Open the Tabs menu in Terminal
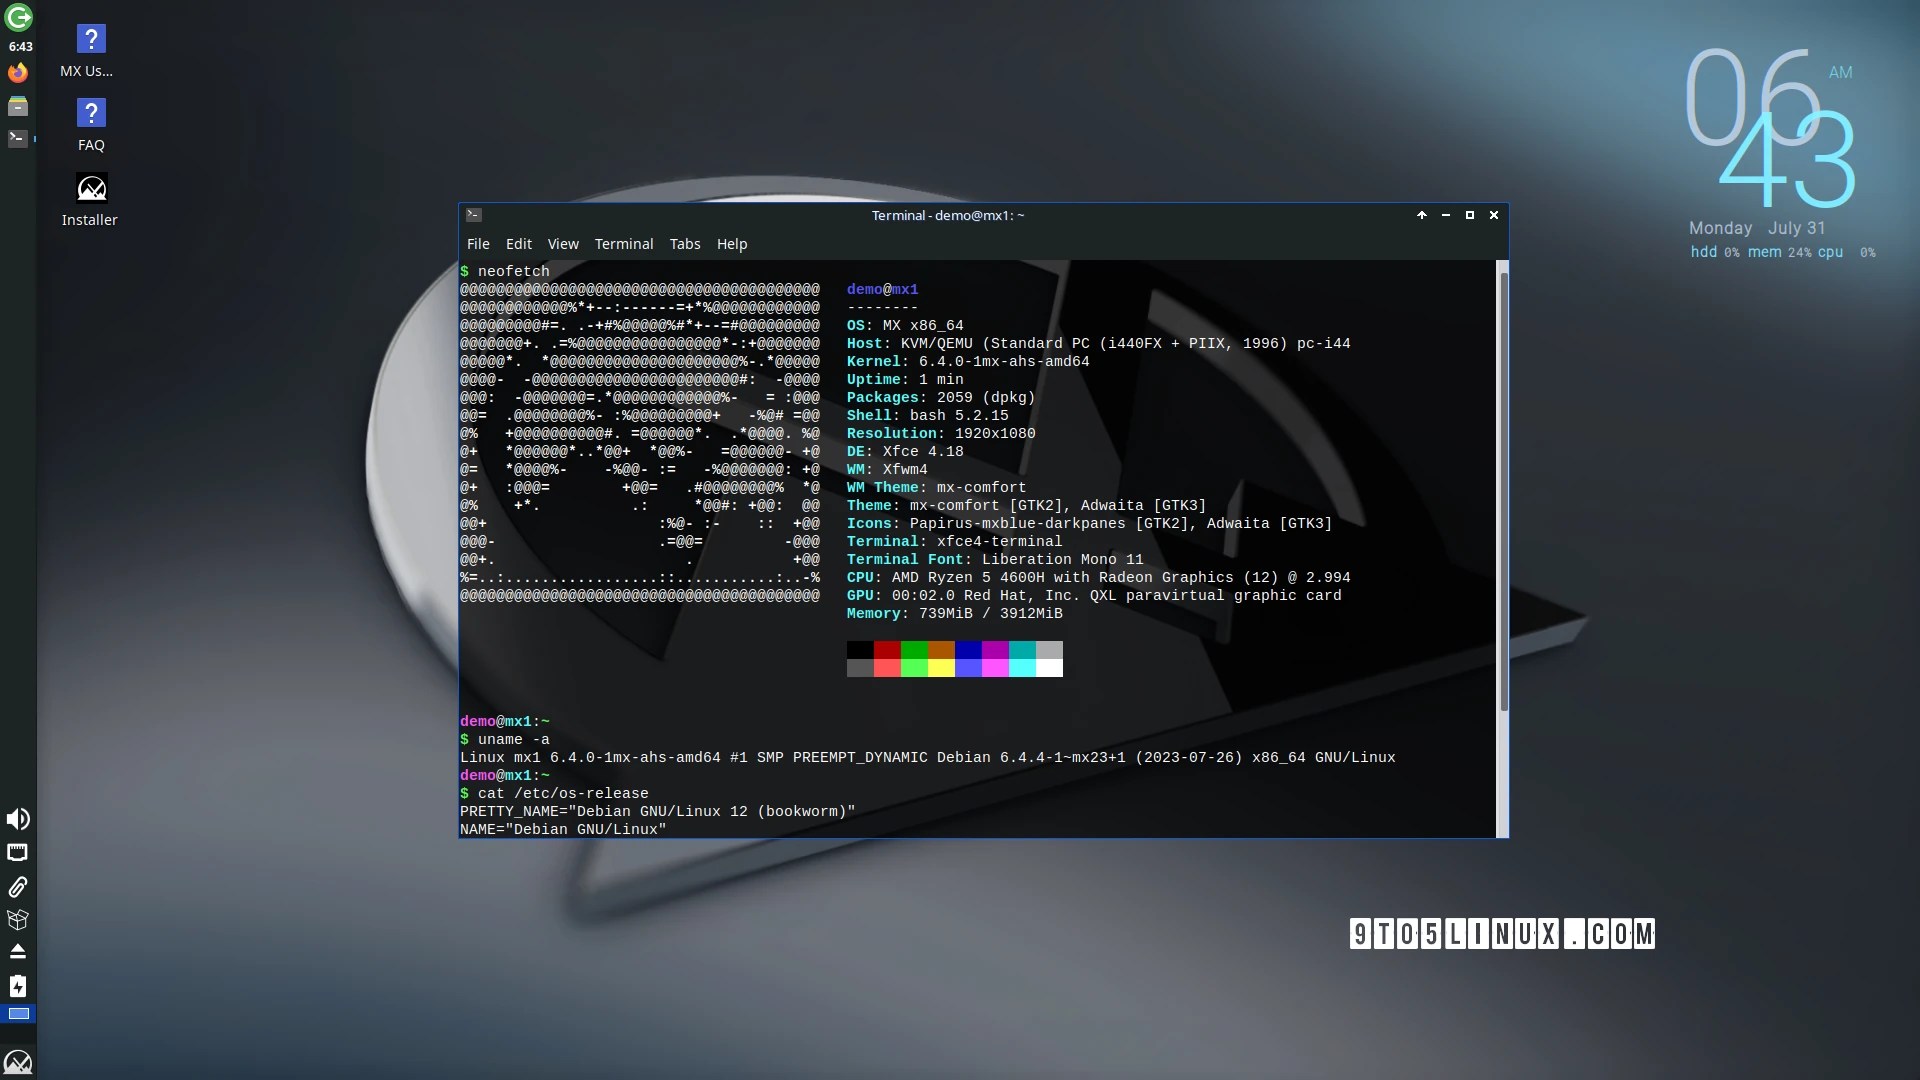 pos(685,244)
